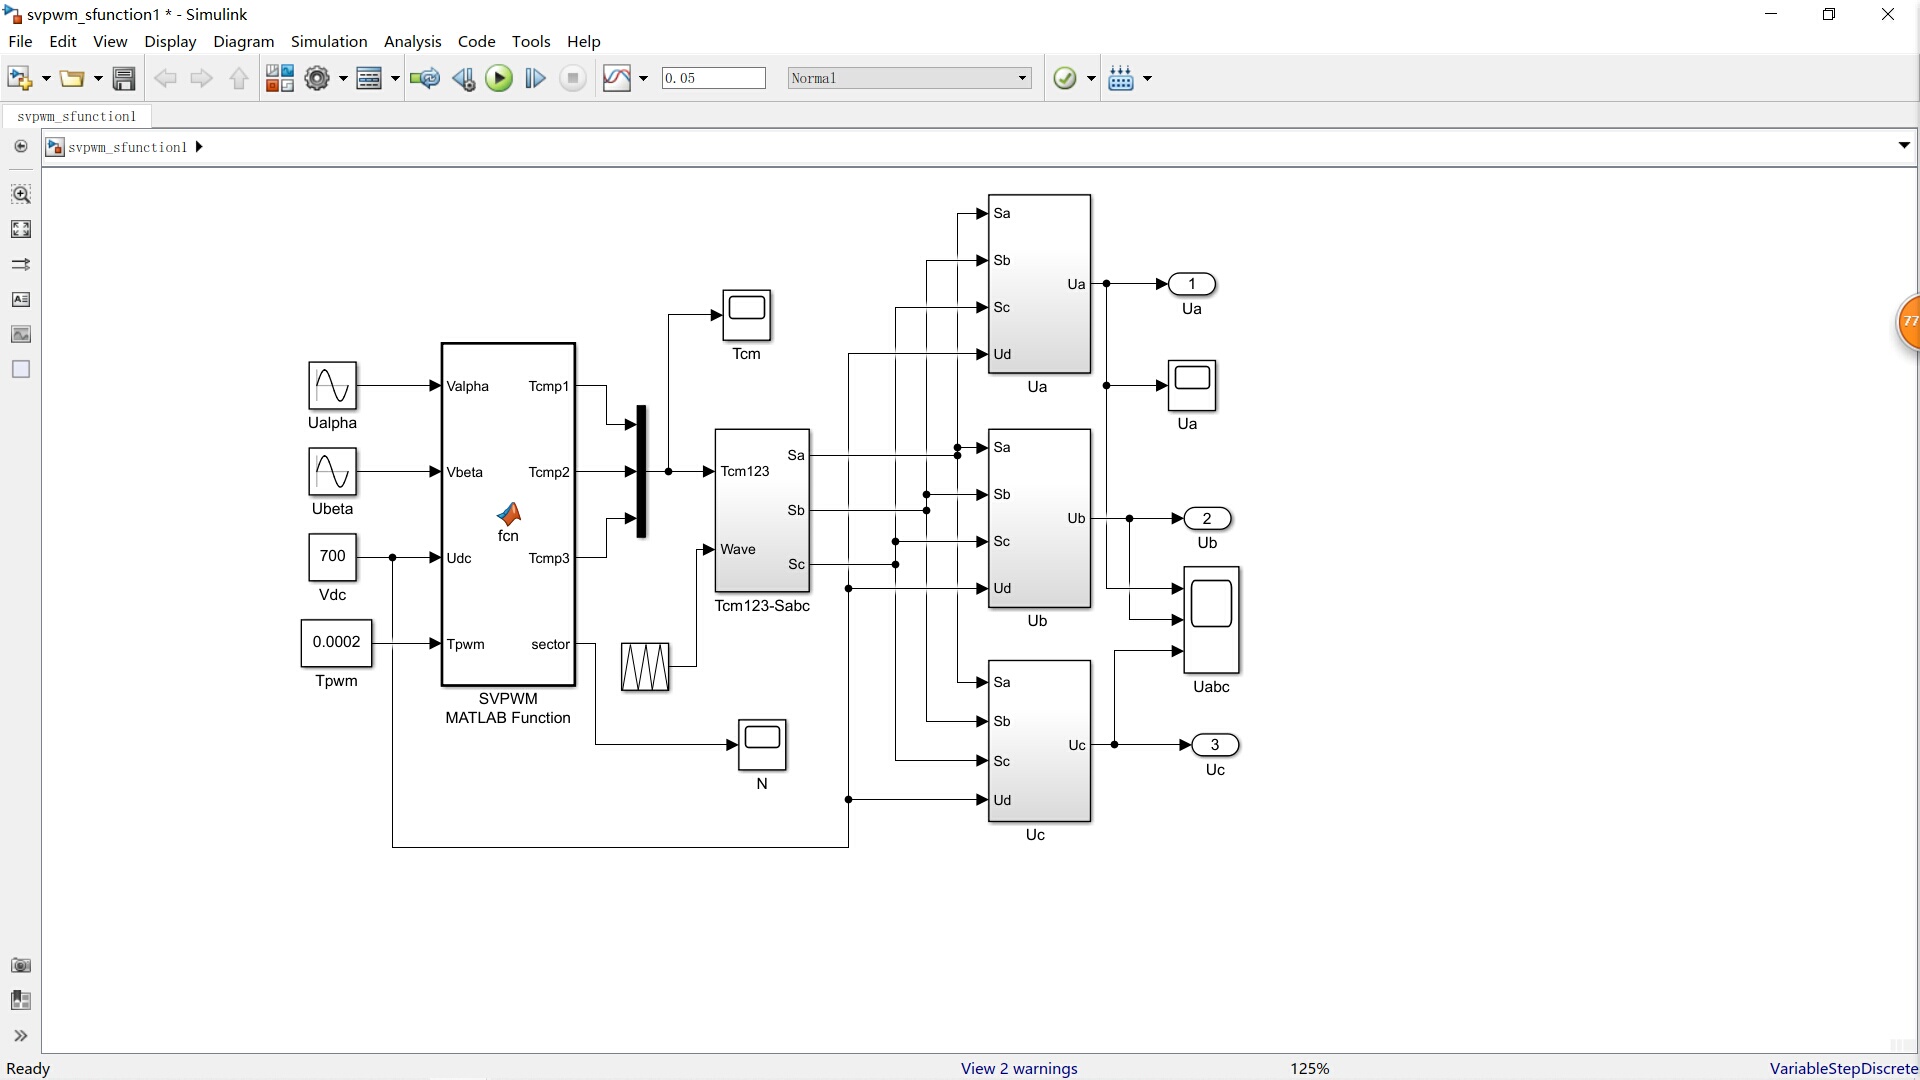Select the Tcm123-Sabc subsystem block
Screen dimensions: 1920x1080
click(762, 510)
